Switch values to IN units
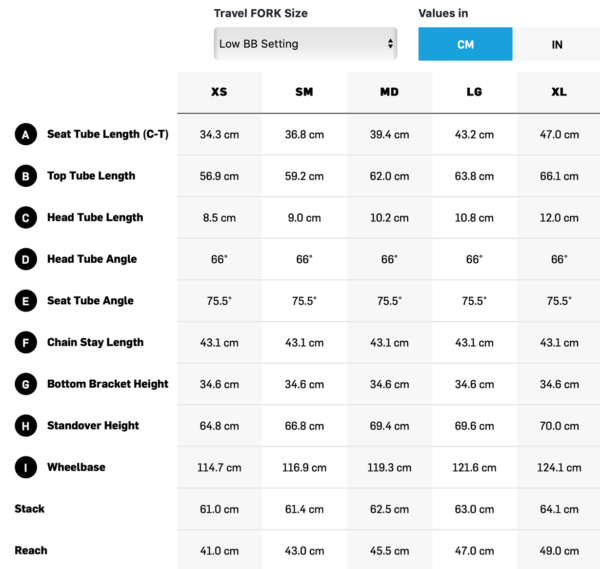Viewport: 600px width, 569px height. tap(556, 44)
